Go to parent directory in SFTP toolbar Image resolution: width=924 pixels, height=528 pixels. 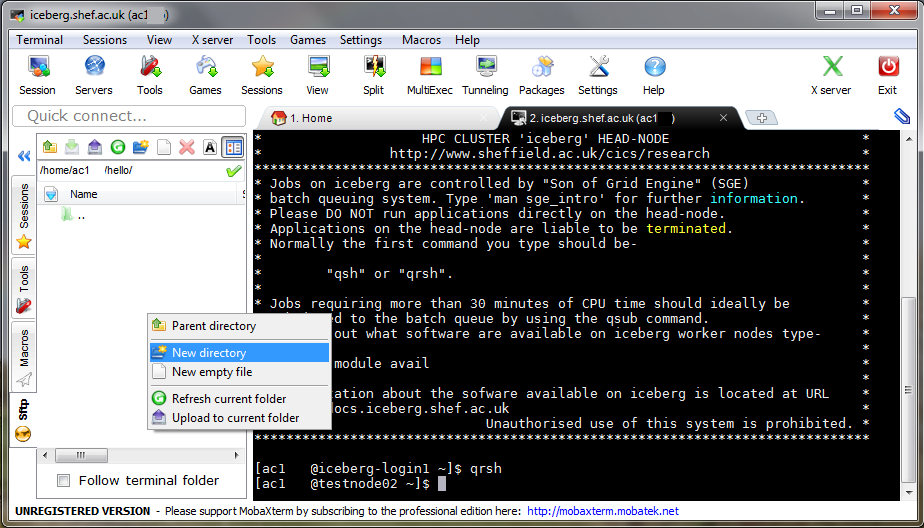50,147
